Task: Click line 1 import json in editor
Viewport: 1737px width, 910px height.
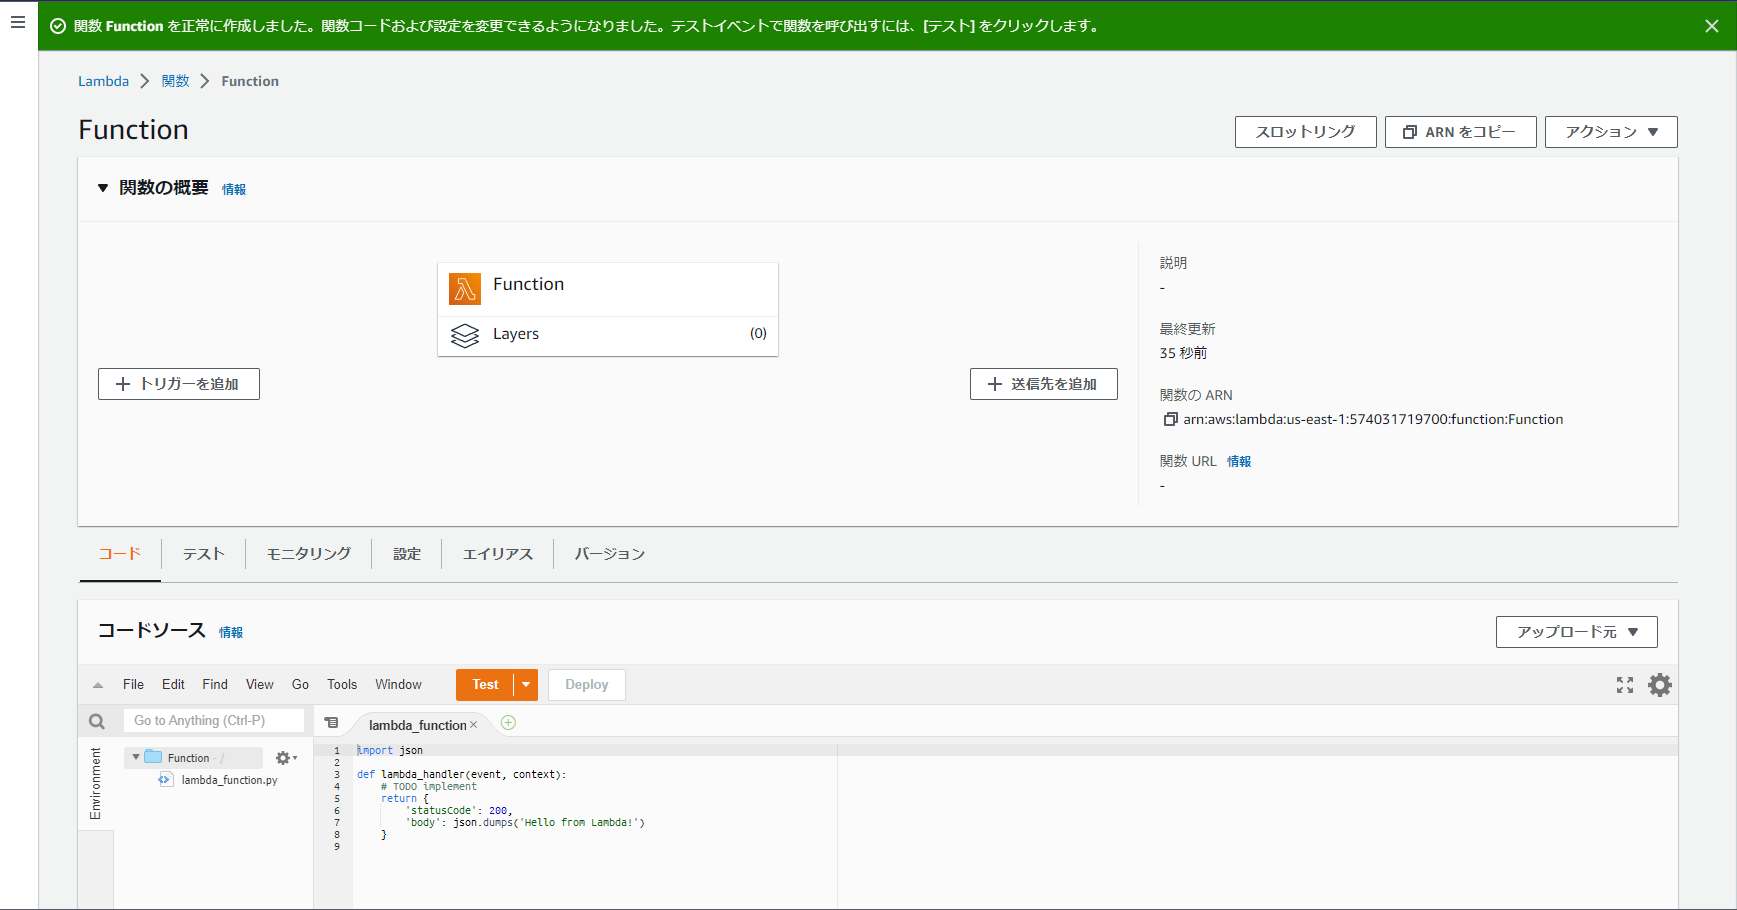Action: 390,751
